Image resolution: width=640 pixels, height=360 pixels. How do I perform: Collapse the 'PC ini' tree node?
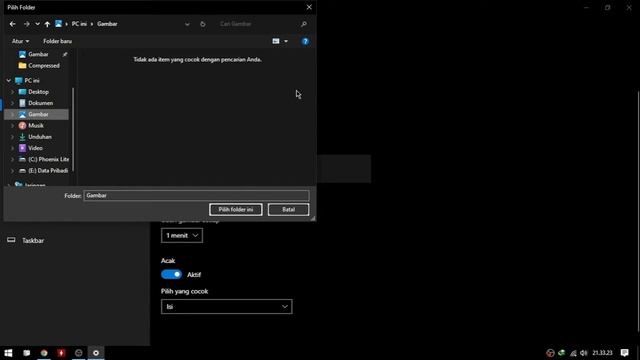click(x=9, y=81)
